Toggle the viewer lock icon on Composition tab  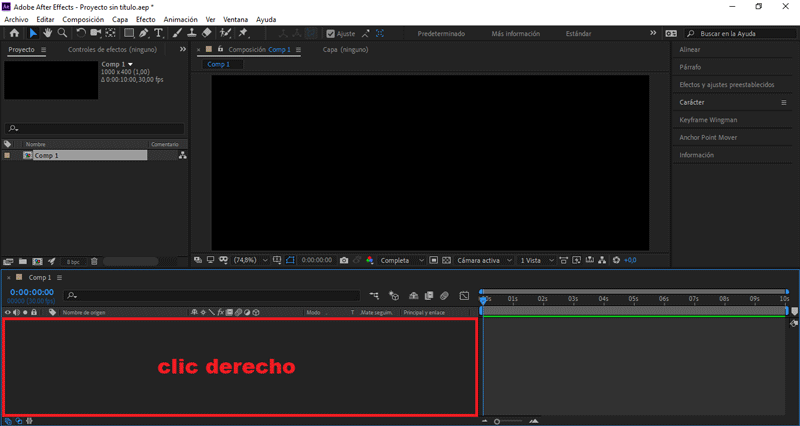point(220,49)
